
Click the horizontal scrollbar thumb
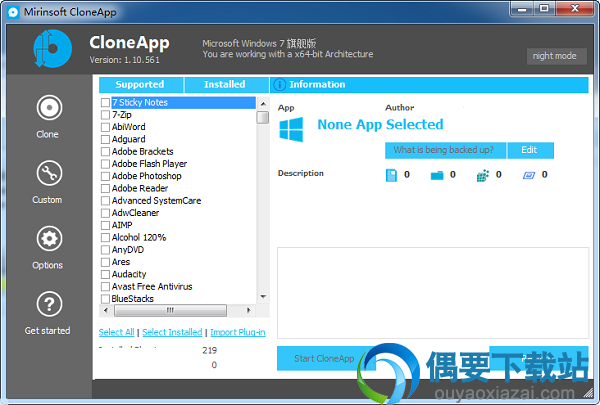[170, 310]
